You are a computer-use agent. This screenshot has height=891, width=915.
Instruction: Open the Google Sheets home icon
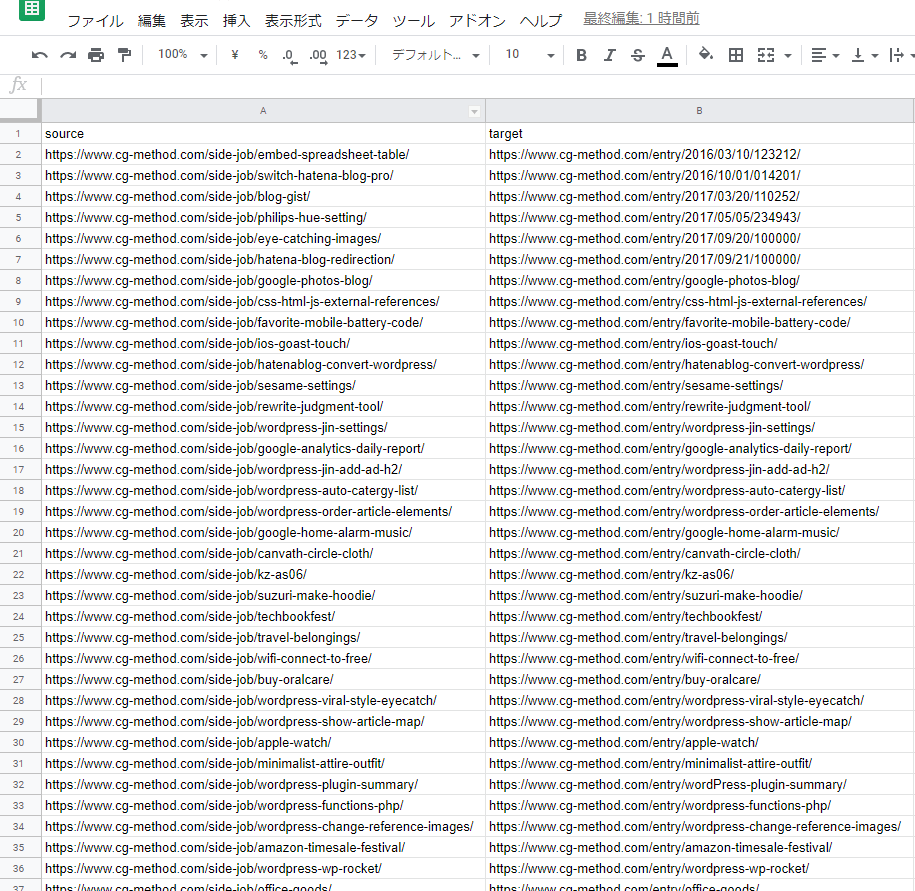click(x=32, y=9)
